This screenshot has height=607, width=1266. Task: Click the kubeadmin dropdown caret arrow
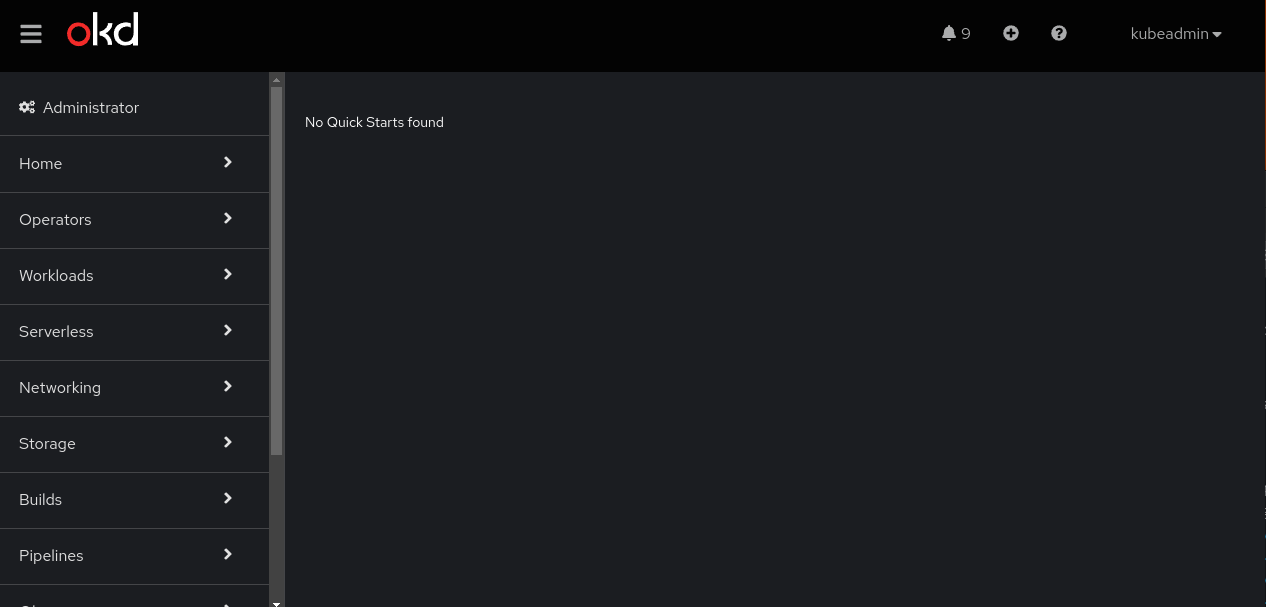point(1217,34)
